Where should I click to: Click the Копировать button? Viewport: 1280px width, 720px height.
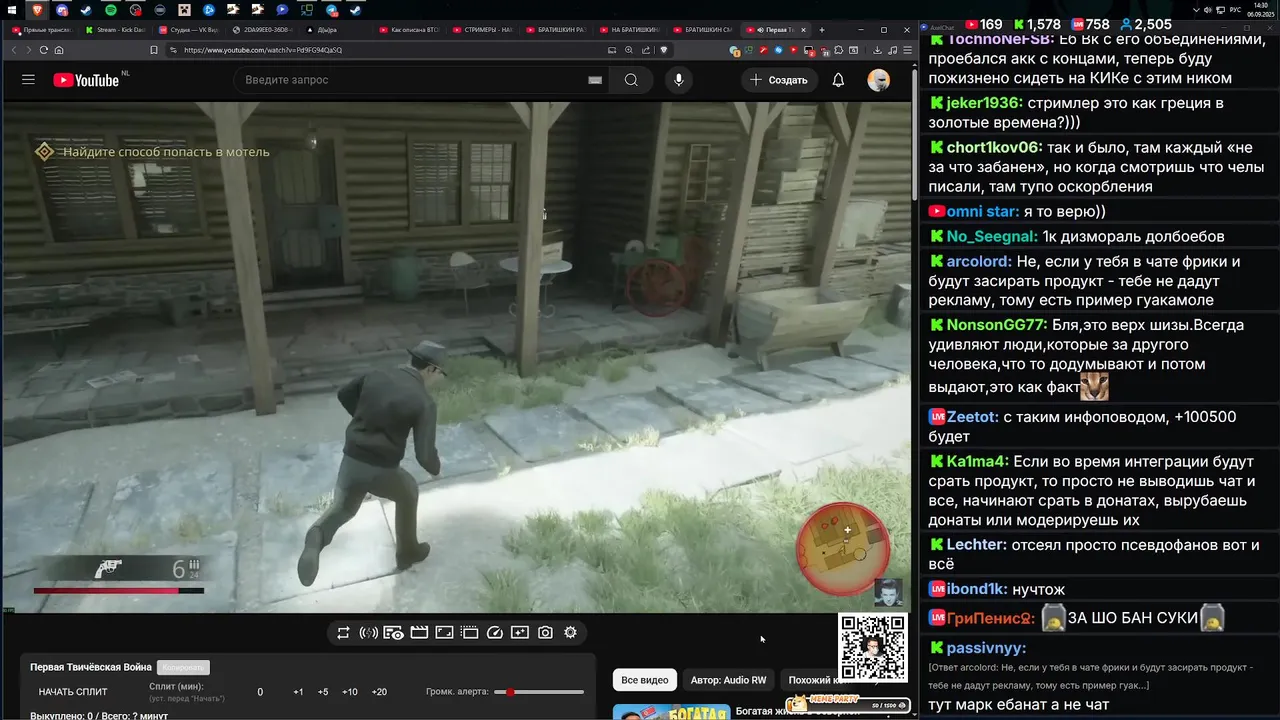(x=183, y=667)
